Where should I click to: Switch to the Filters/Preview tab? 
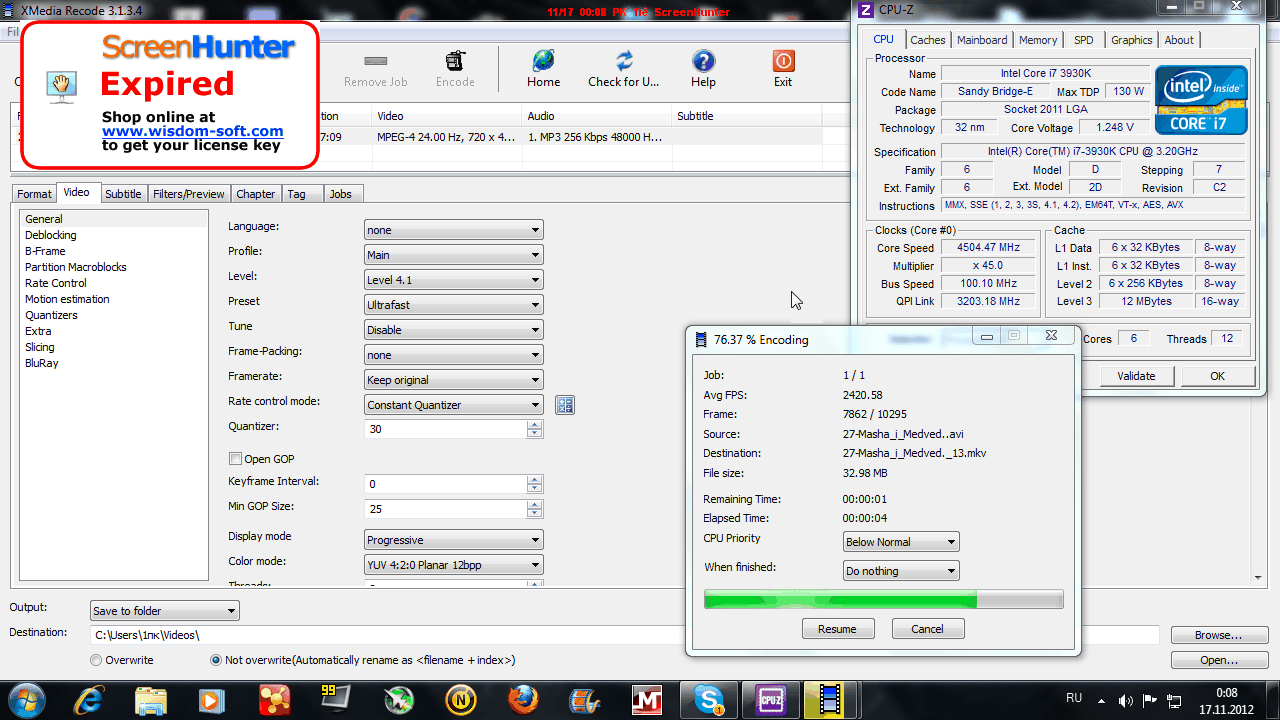coord(188,194)
